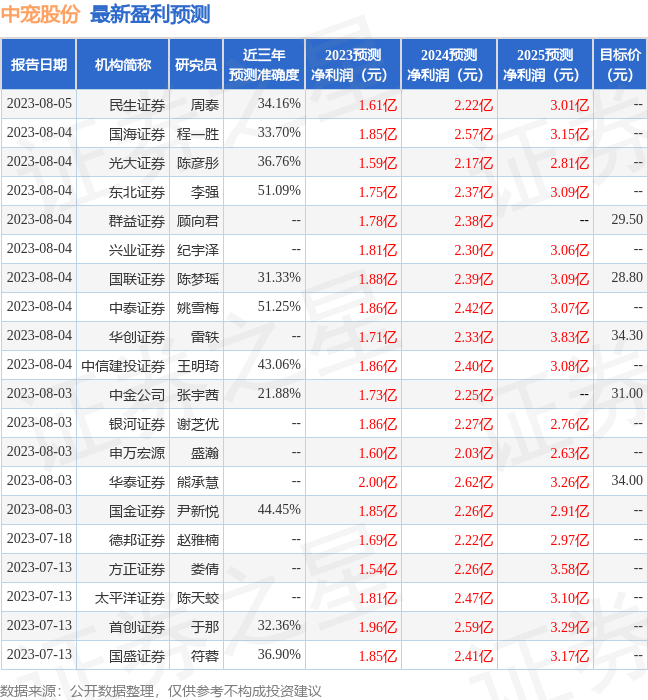The image size is (648, 700).
Task: Click accuracy value 51.09%
Action: pyautogui.click(x=279, y=191)
